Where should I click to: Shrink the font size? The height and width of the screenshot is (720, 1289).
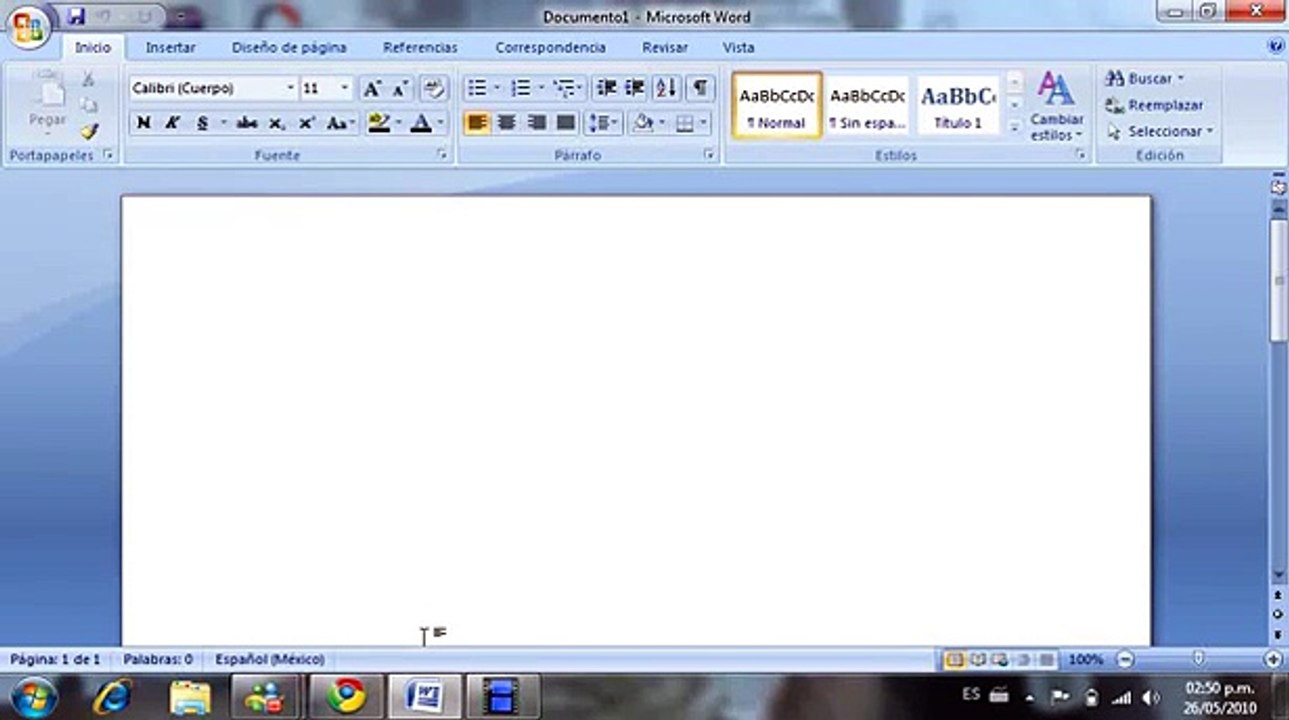tap(399, 88)
